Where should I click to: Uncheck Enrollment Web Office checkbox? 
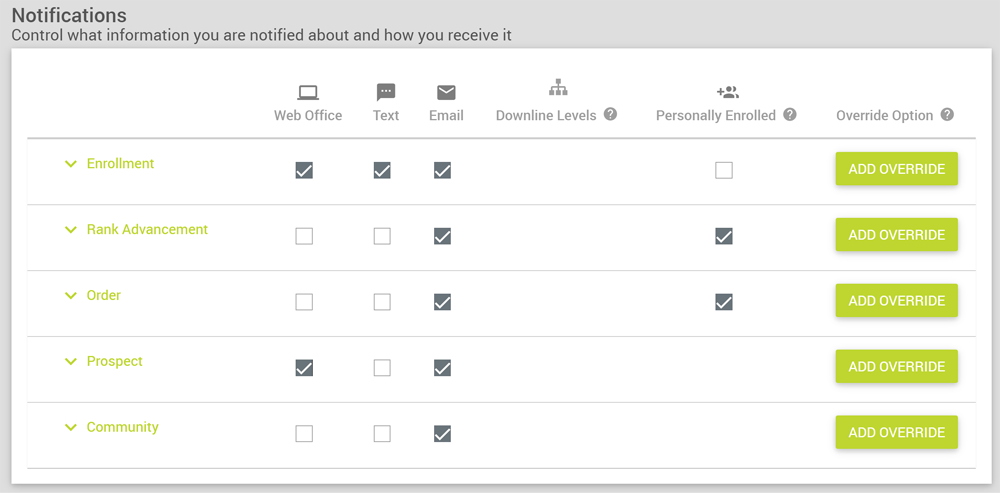(304, 170)
